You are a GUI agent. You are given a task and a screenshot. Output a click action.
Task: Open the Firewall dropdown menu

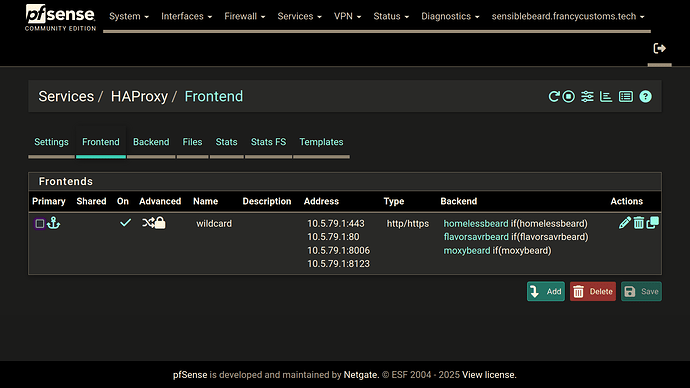tap(245, 16)
